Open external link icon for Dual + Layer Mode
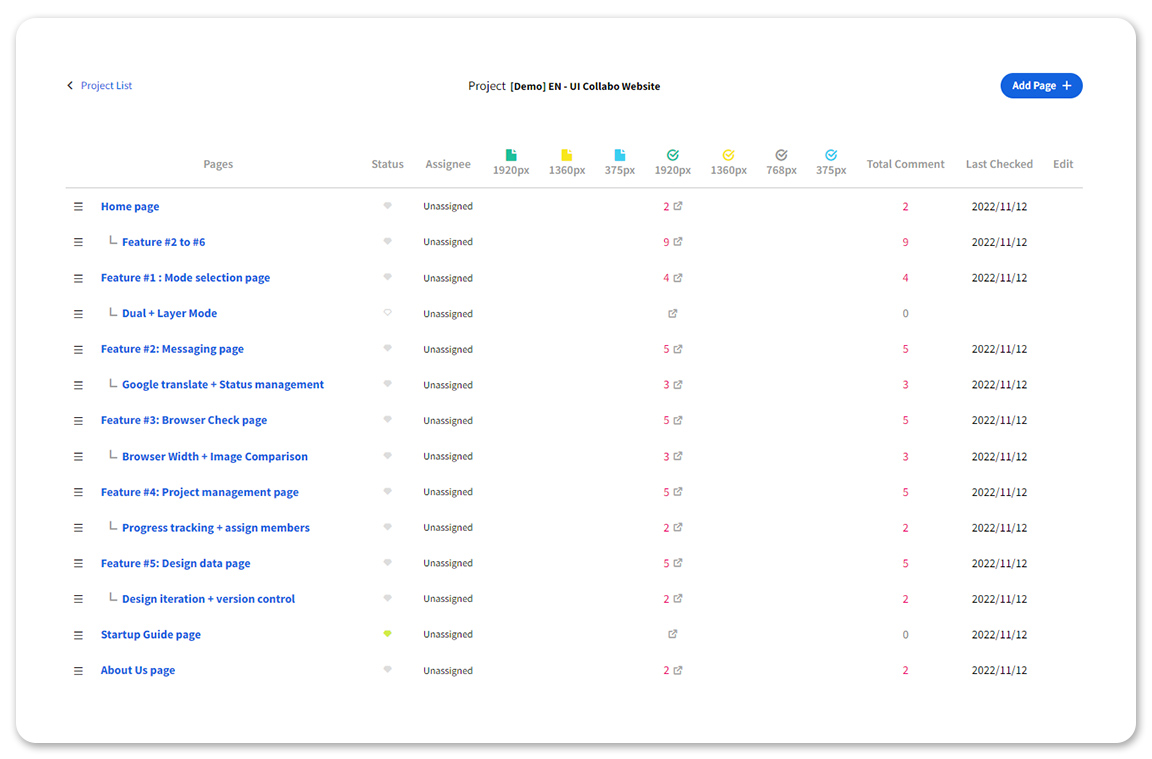The height and width of the screenshot is (759, 1152). click(x=673, y=314)
